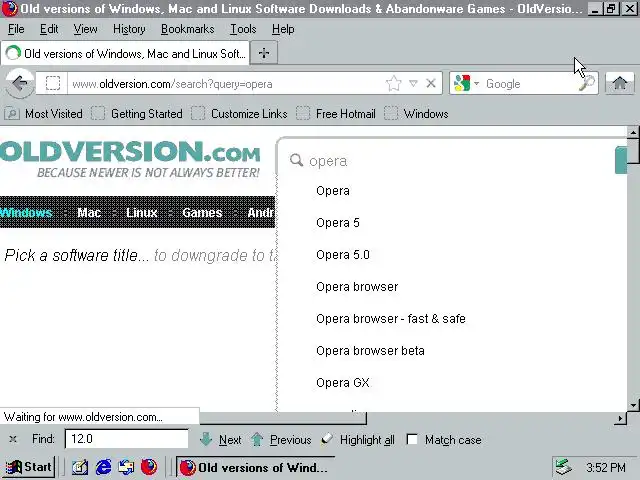This screenshot has width=640, height=480.
Task: Open the Getting Started bookmark
Action: point(137,113)
